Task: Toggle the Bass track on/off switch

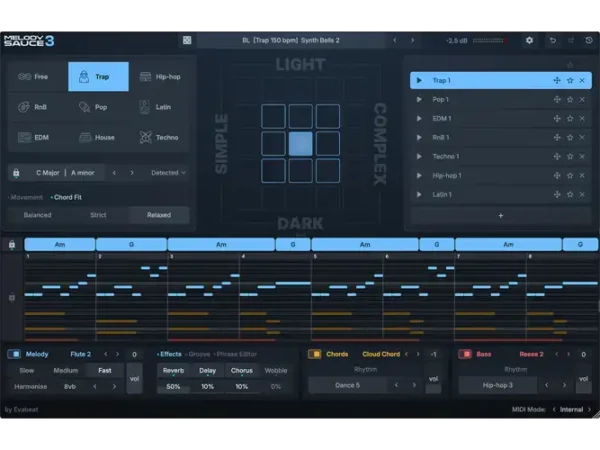Action: click(465, 354)
